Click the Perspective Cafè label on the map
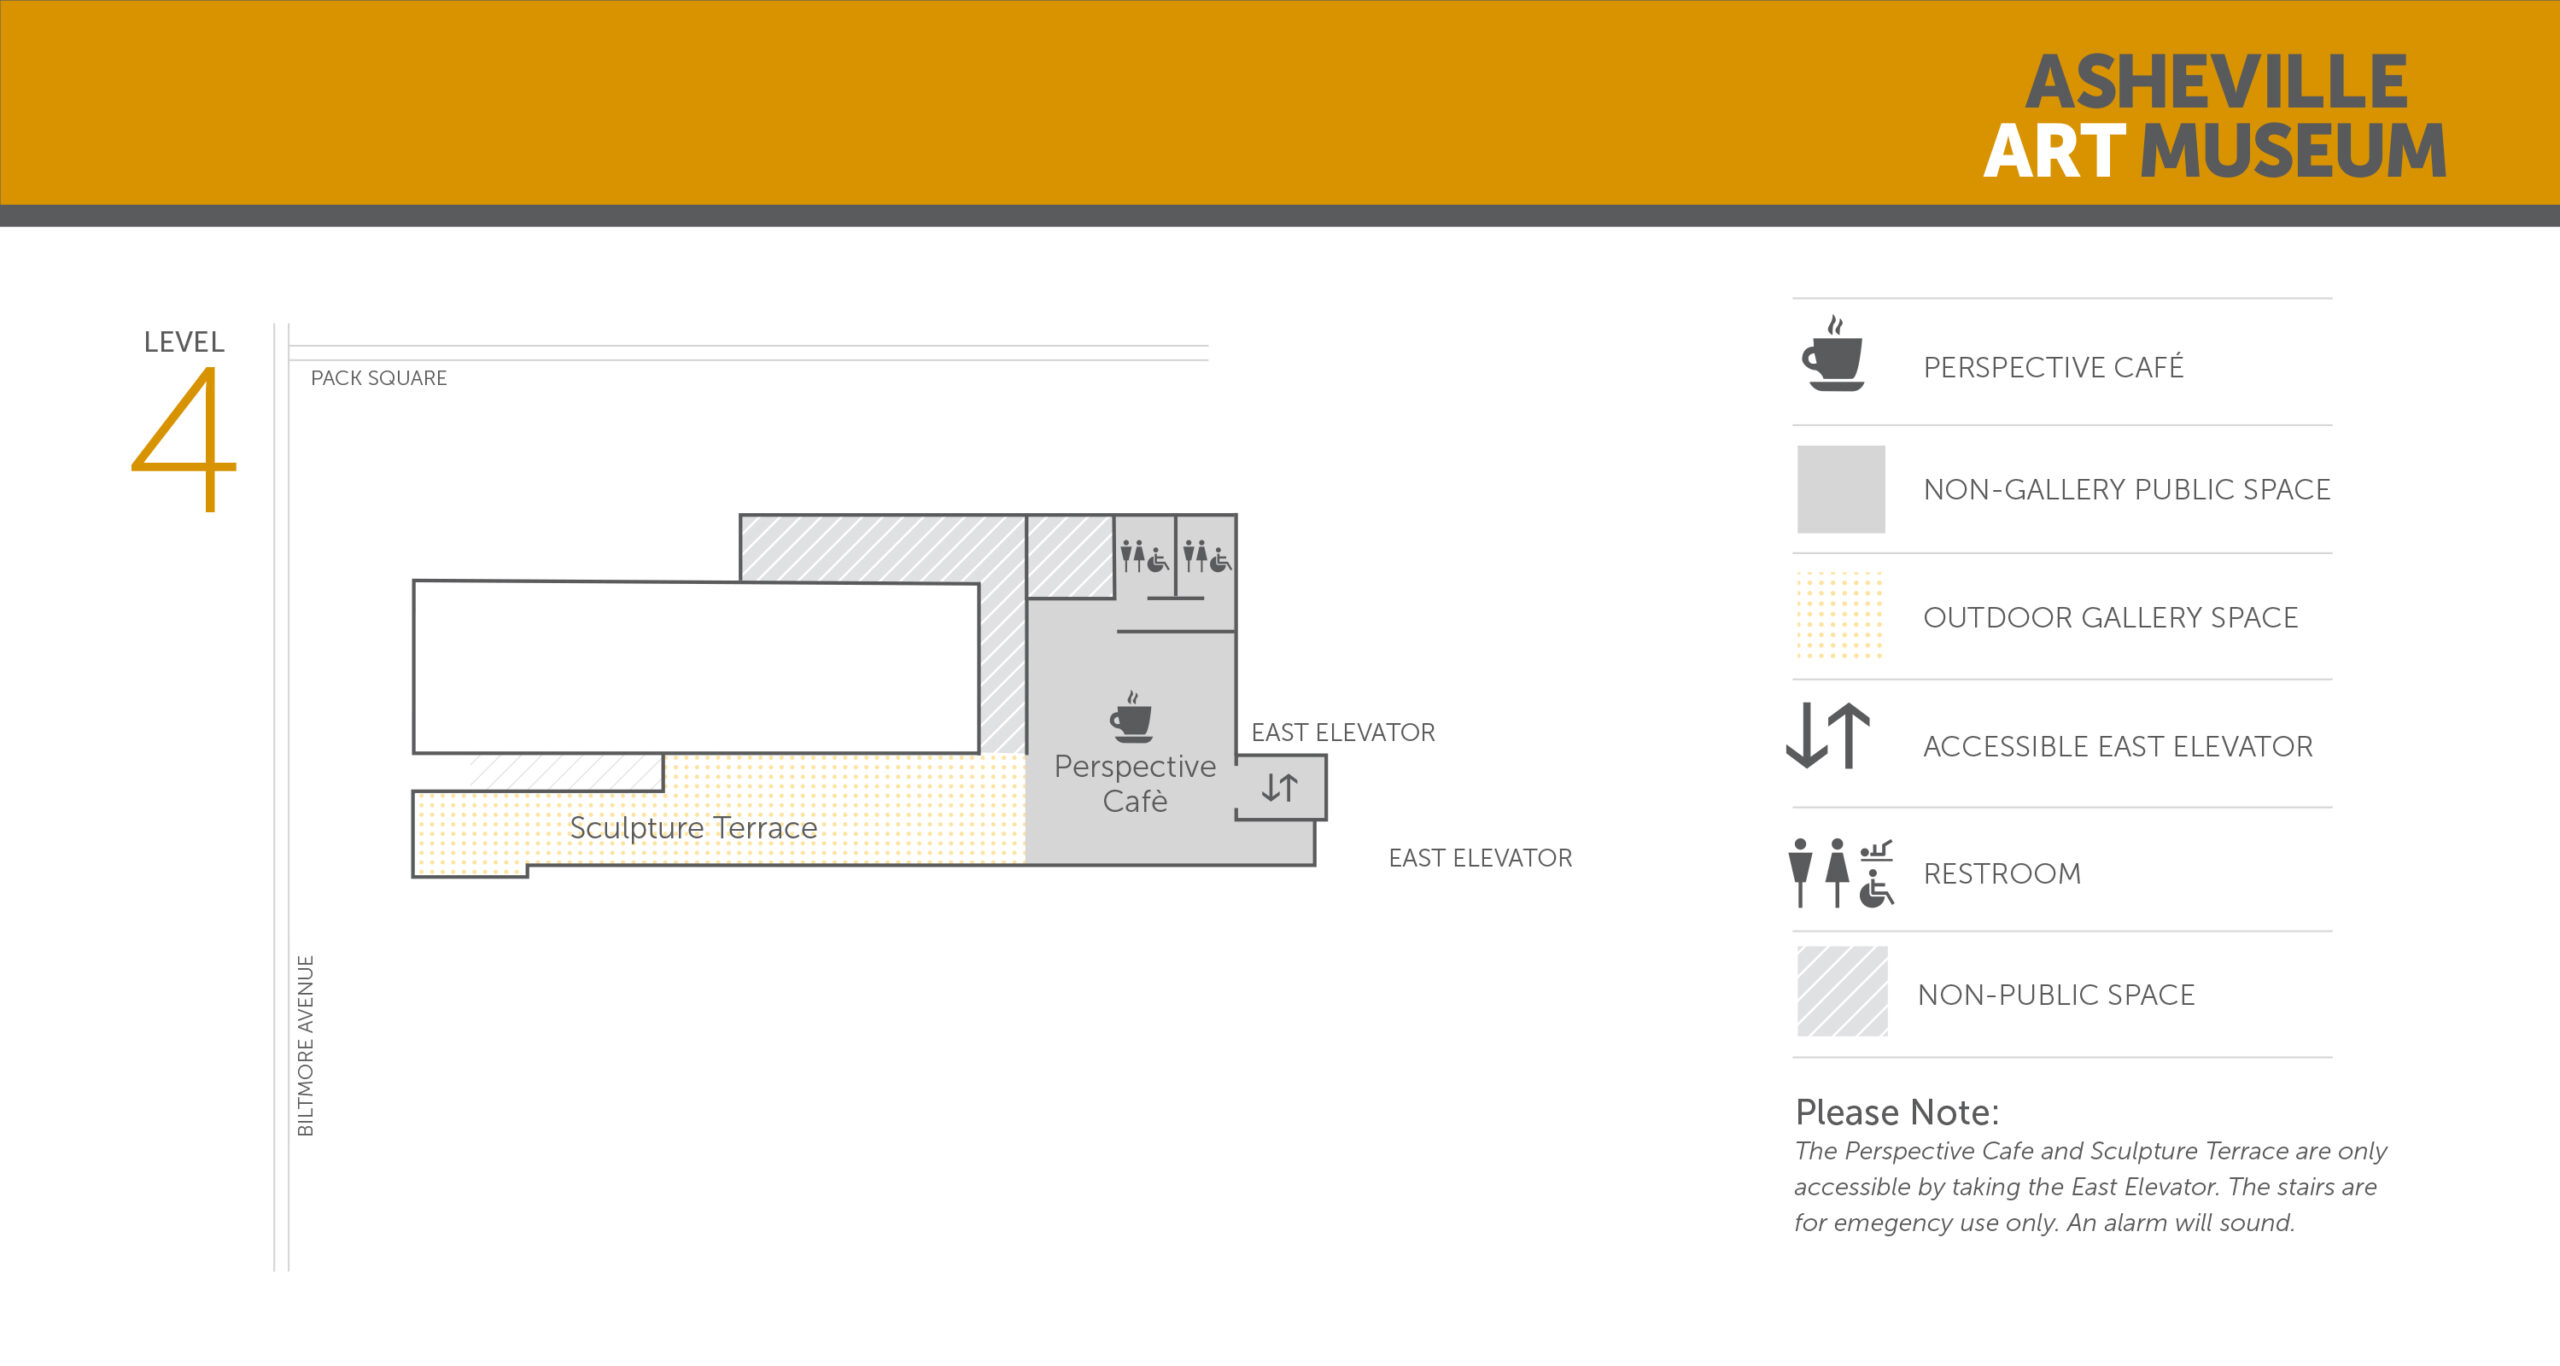The height and width of the screenshot is (1366, 2560). coord(1135,784)
